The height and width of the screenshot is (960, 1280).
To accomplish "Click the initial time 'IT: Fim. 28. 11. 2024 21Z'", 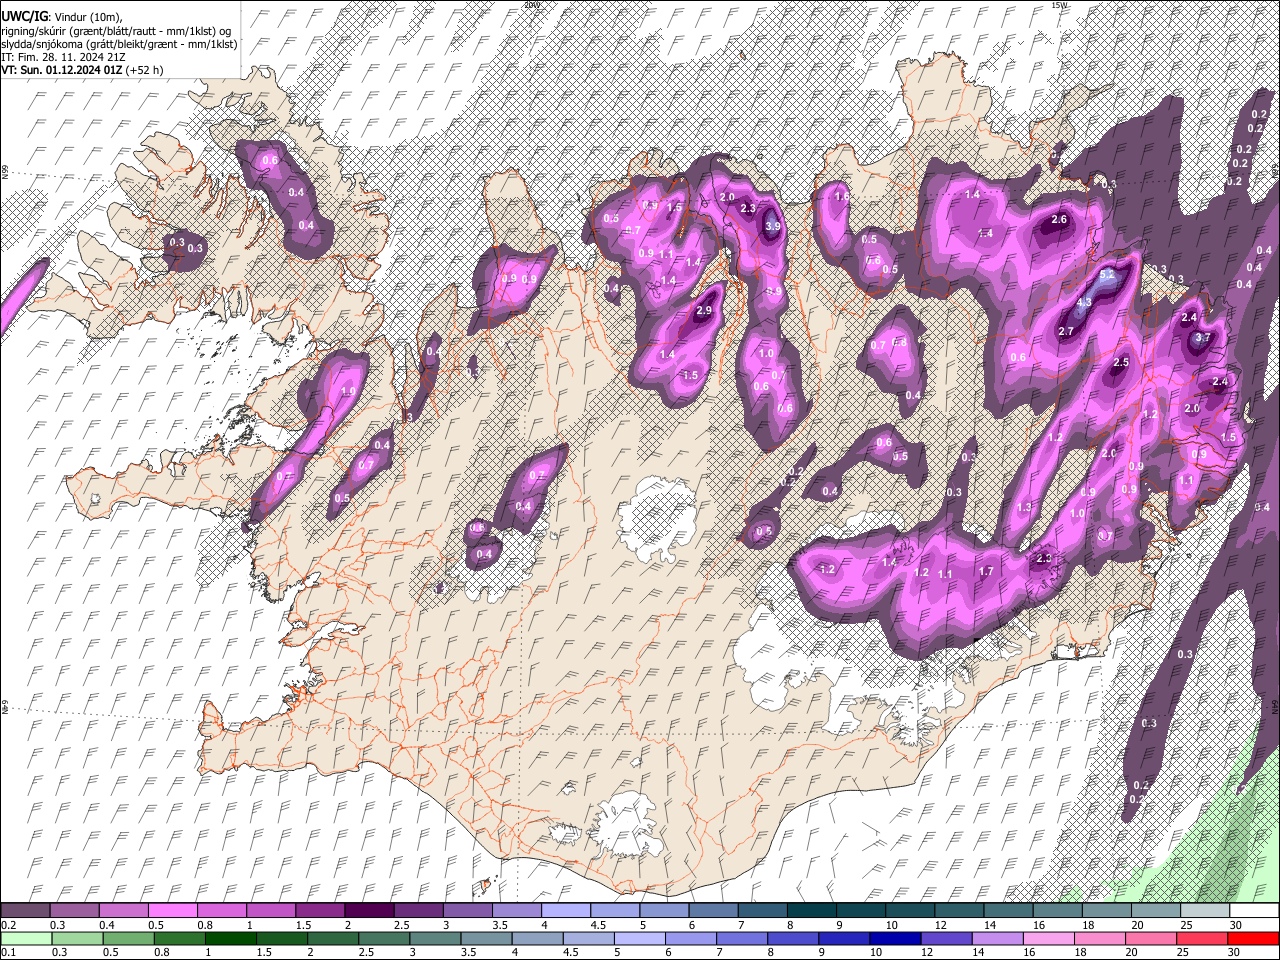I will pos(64,57).
